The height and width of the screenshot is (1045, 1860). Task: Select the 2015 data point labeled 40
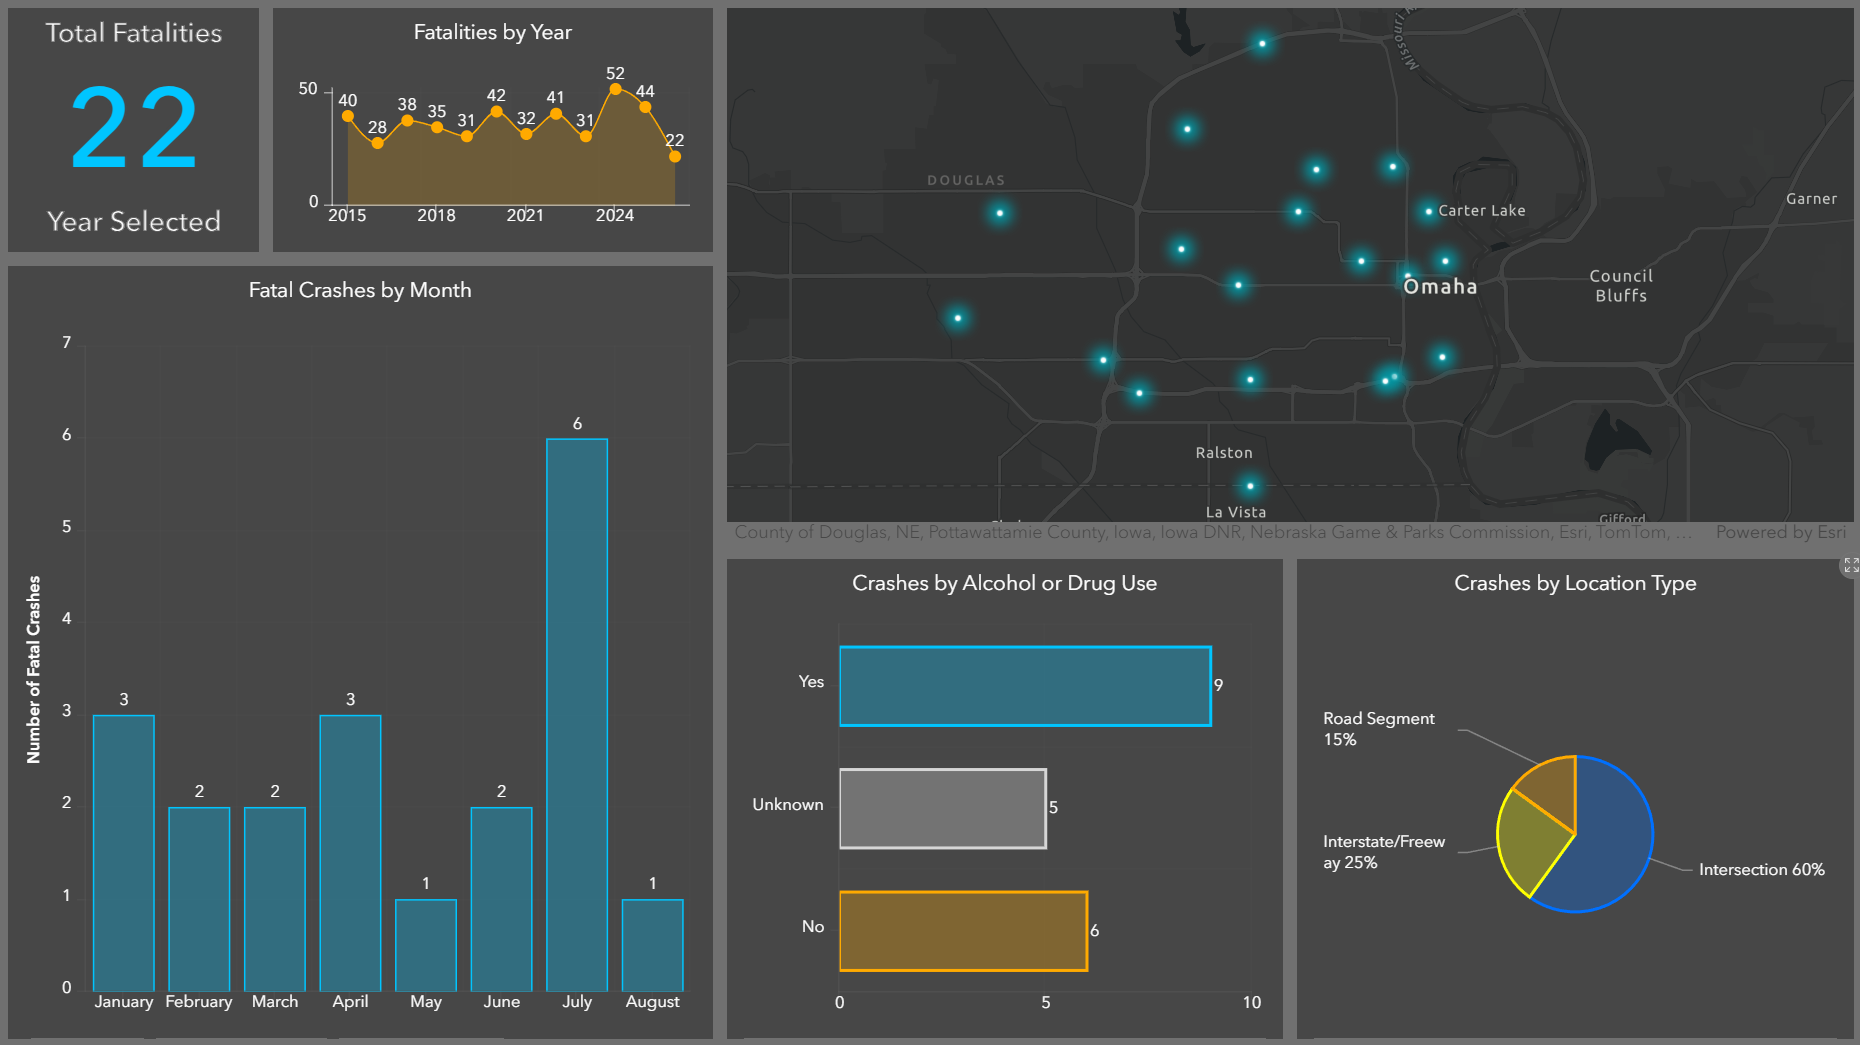(x=348, y=116)
